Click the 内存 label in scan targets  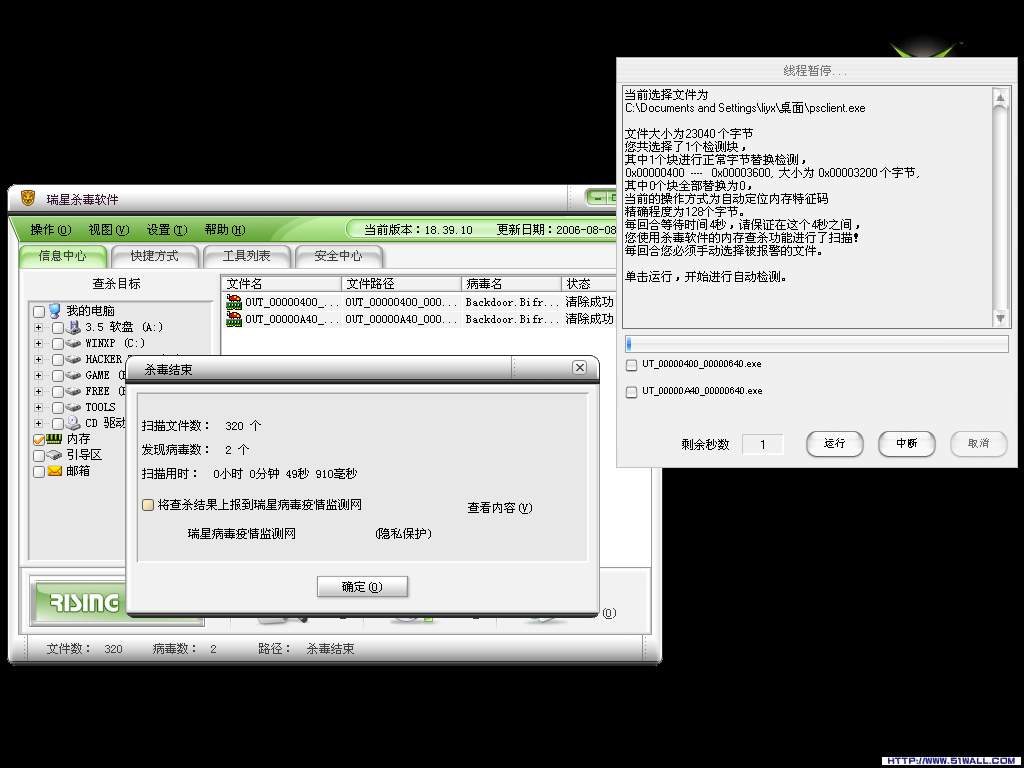coord(78,439)
